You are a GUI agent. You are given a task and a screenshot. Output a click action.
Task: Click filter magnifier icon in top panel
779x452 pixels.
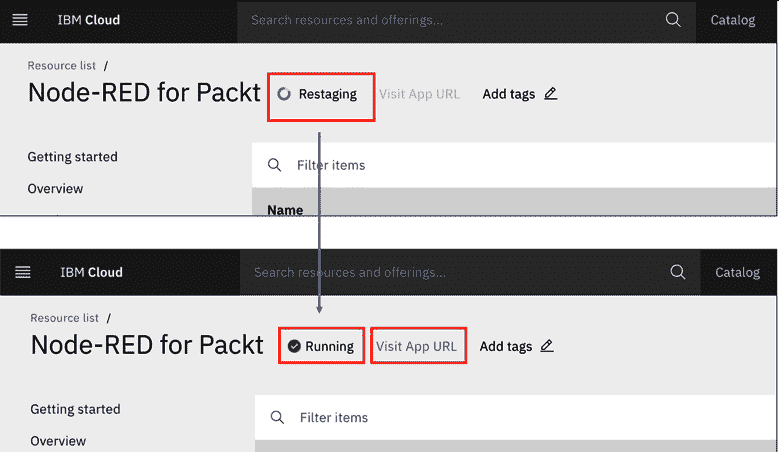click(x=274, y=165)
